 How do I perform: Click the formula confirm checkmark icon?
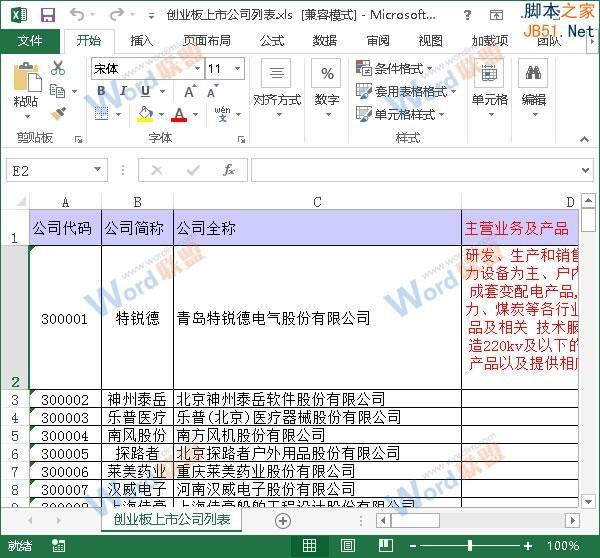(193, 170)
